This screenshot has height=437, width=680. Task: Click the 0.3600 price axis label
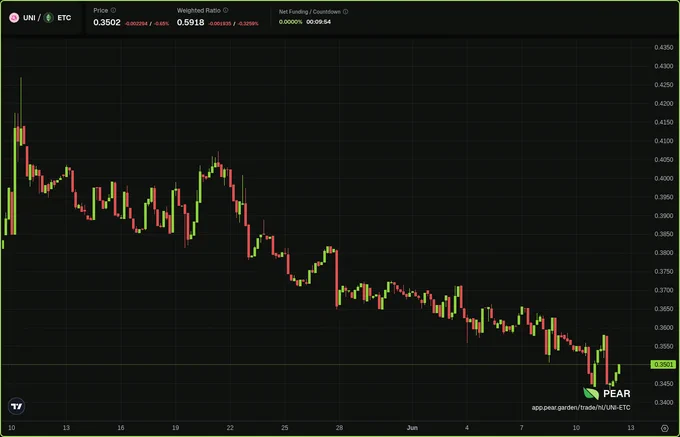(664, 327)
